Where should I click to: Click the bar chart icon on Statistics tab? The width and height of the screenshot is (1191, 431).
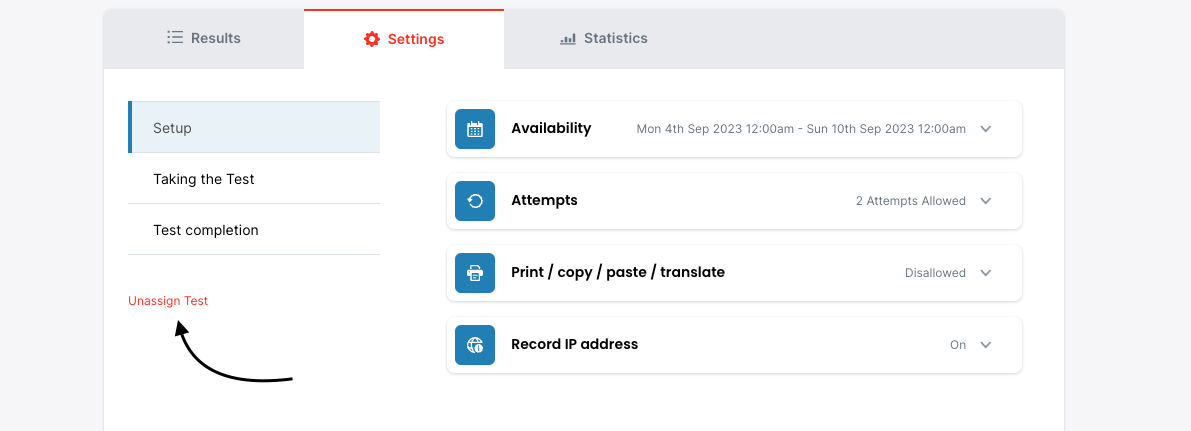pos(568,39)
